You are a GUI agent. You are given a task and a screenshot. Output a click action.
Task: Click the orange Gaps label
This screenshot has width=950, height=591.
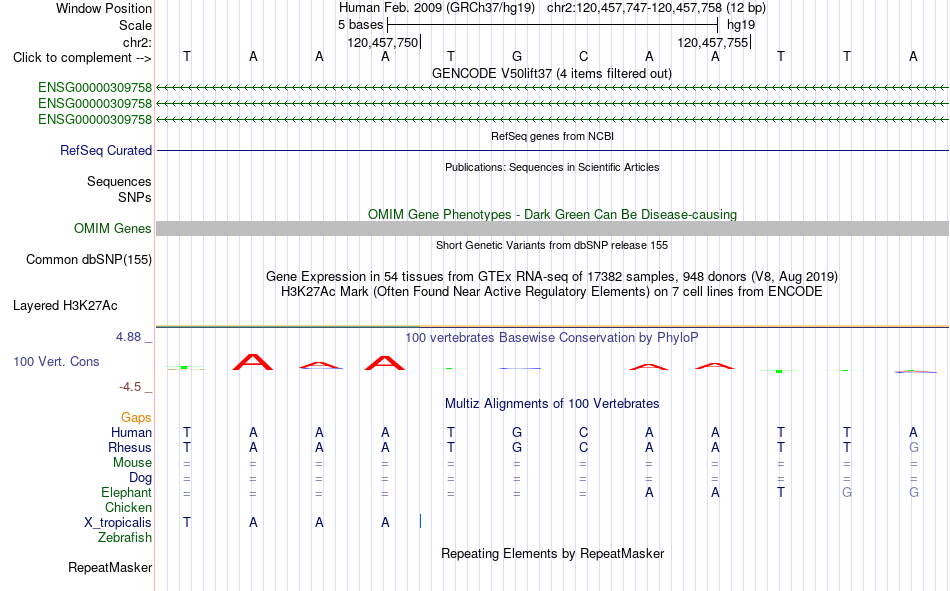tap(136, 417)
